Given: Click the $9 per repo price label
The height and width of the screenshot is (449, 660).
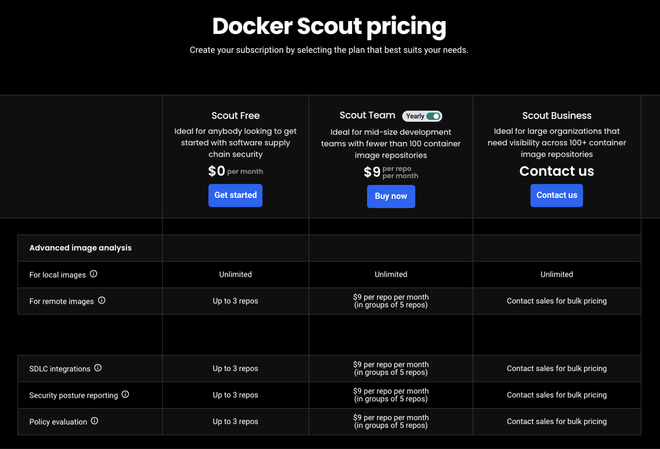Looking at the screenshot, I should tap(391, 172).
